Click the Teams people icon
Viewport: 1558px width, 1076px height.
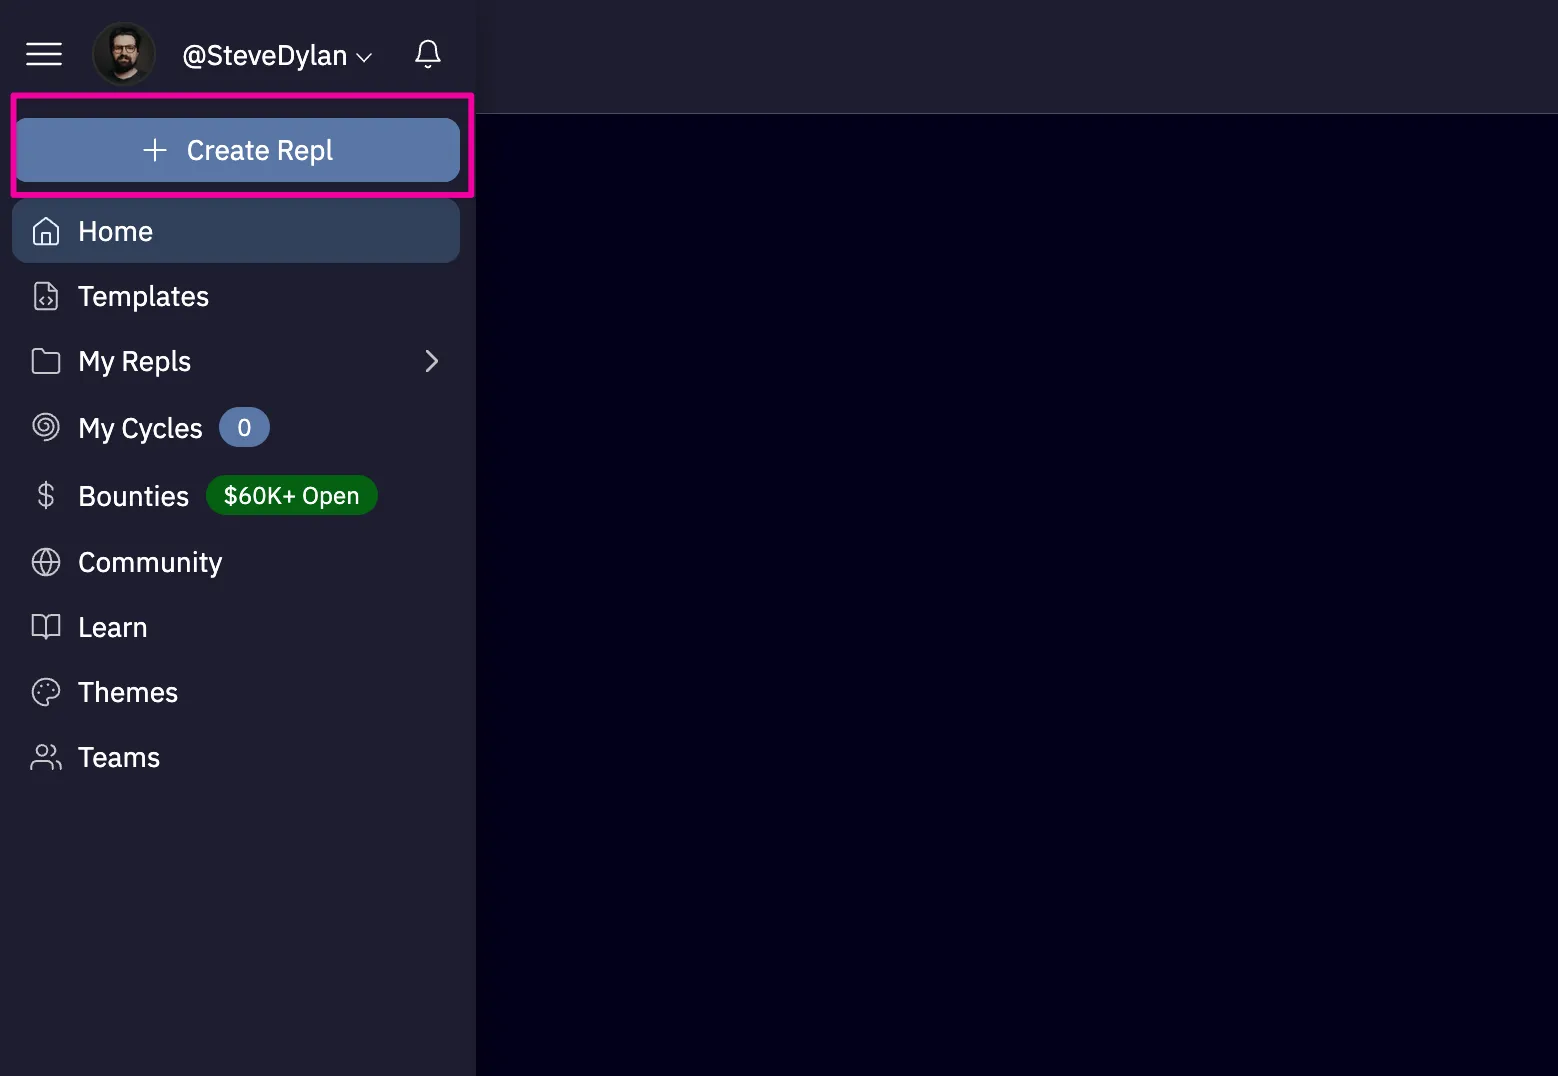(46, 757)
